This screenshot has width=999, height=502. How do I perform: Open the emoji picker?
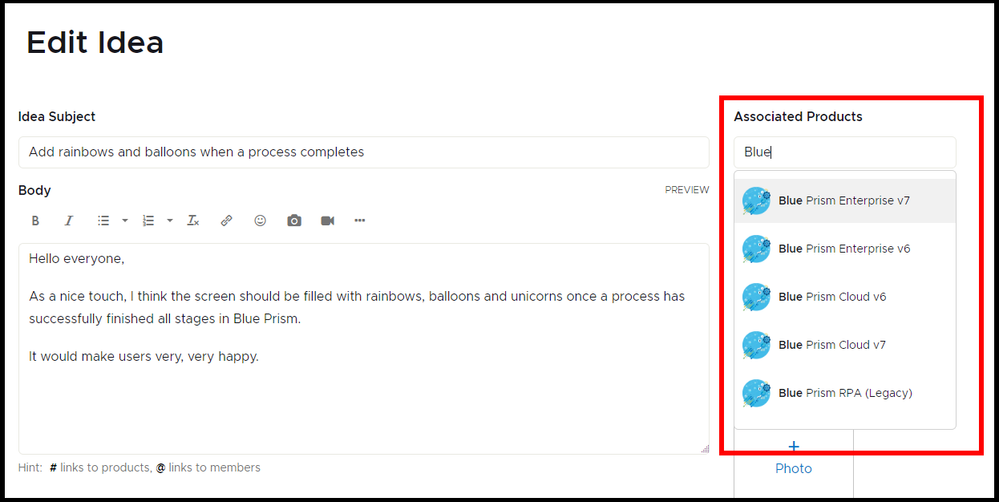click(x=260, y=221)
